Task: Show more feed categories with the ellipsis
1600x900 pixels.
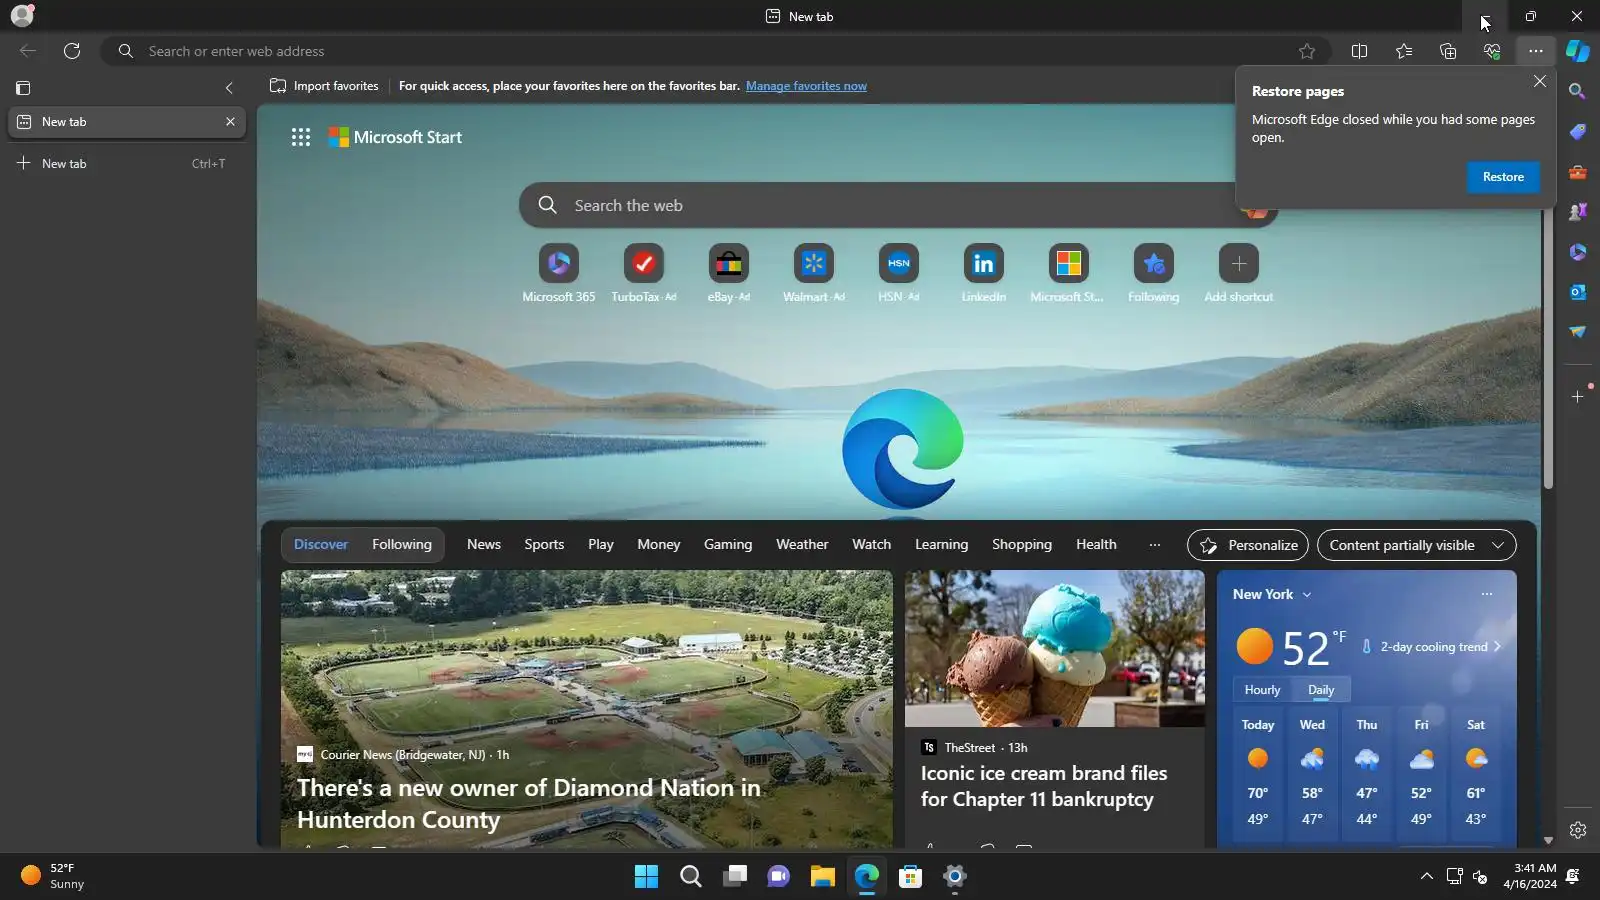Action: (1155, 545)
